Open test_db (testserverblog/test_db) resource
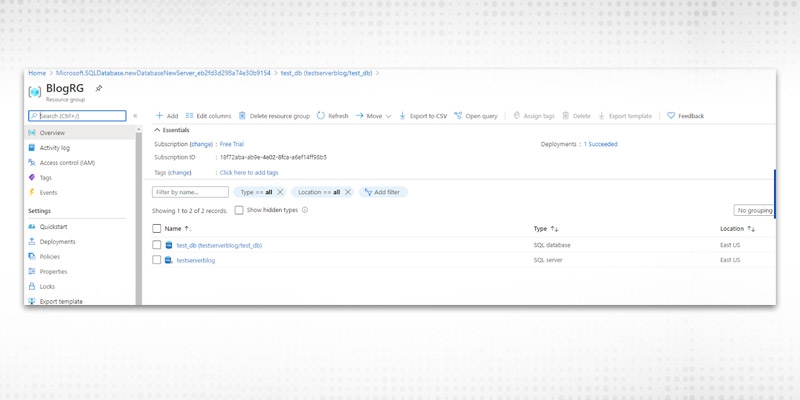This screenshot has height=400, width=800. [219, 245]
